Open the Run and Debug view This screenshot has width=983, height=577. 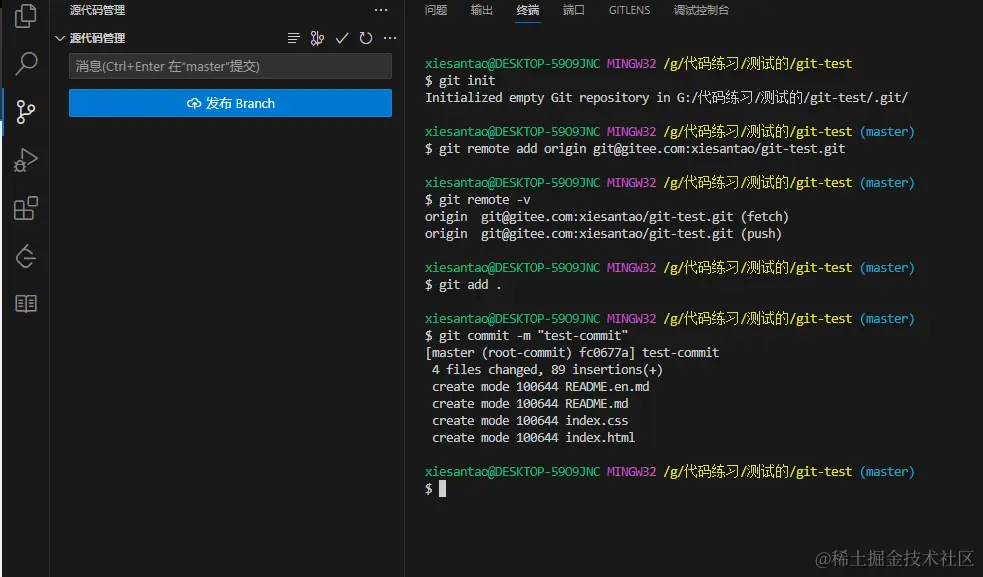point(26,160)
